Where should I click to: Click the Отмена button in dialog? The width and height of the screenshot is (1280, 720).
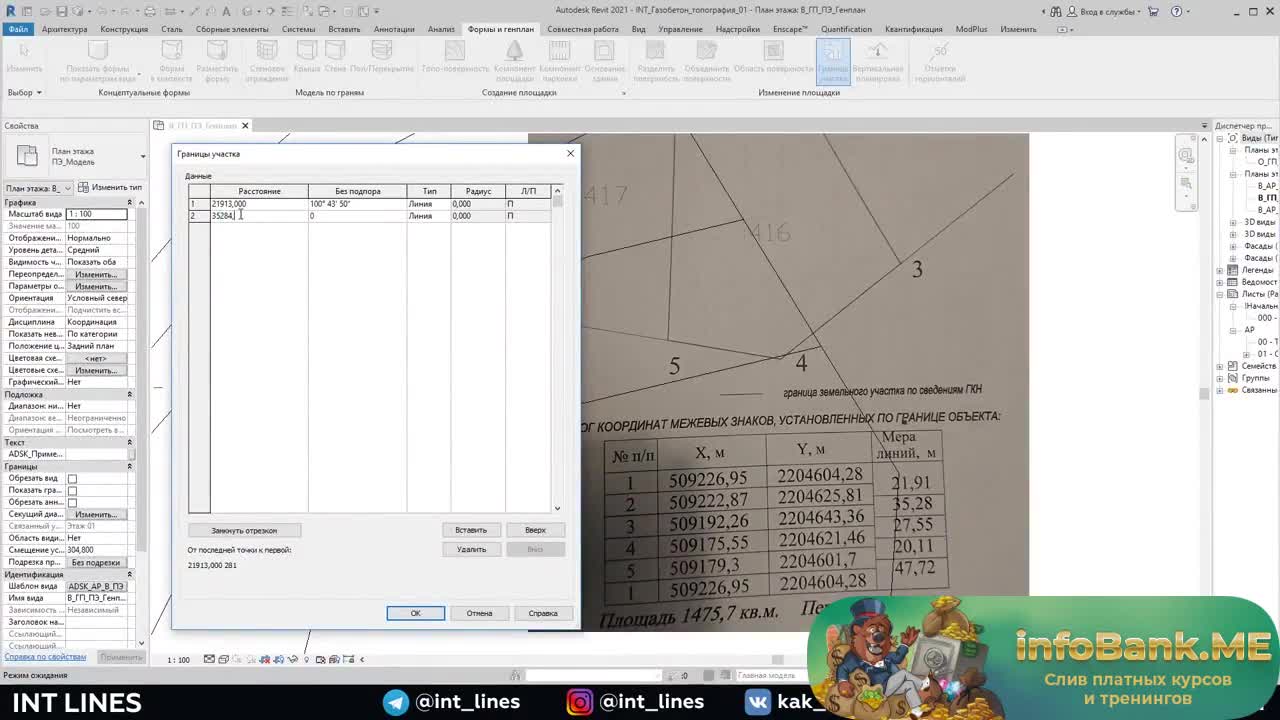(x=479, y=613)
